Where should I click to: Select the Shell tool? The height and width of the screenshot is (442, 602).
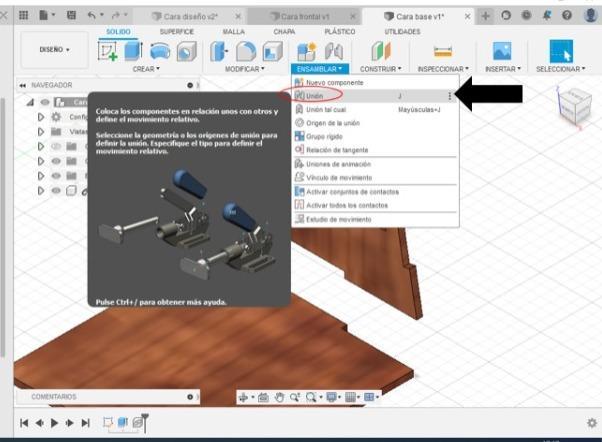point(273,51)
